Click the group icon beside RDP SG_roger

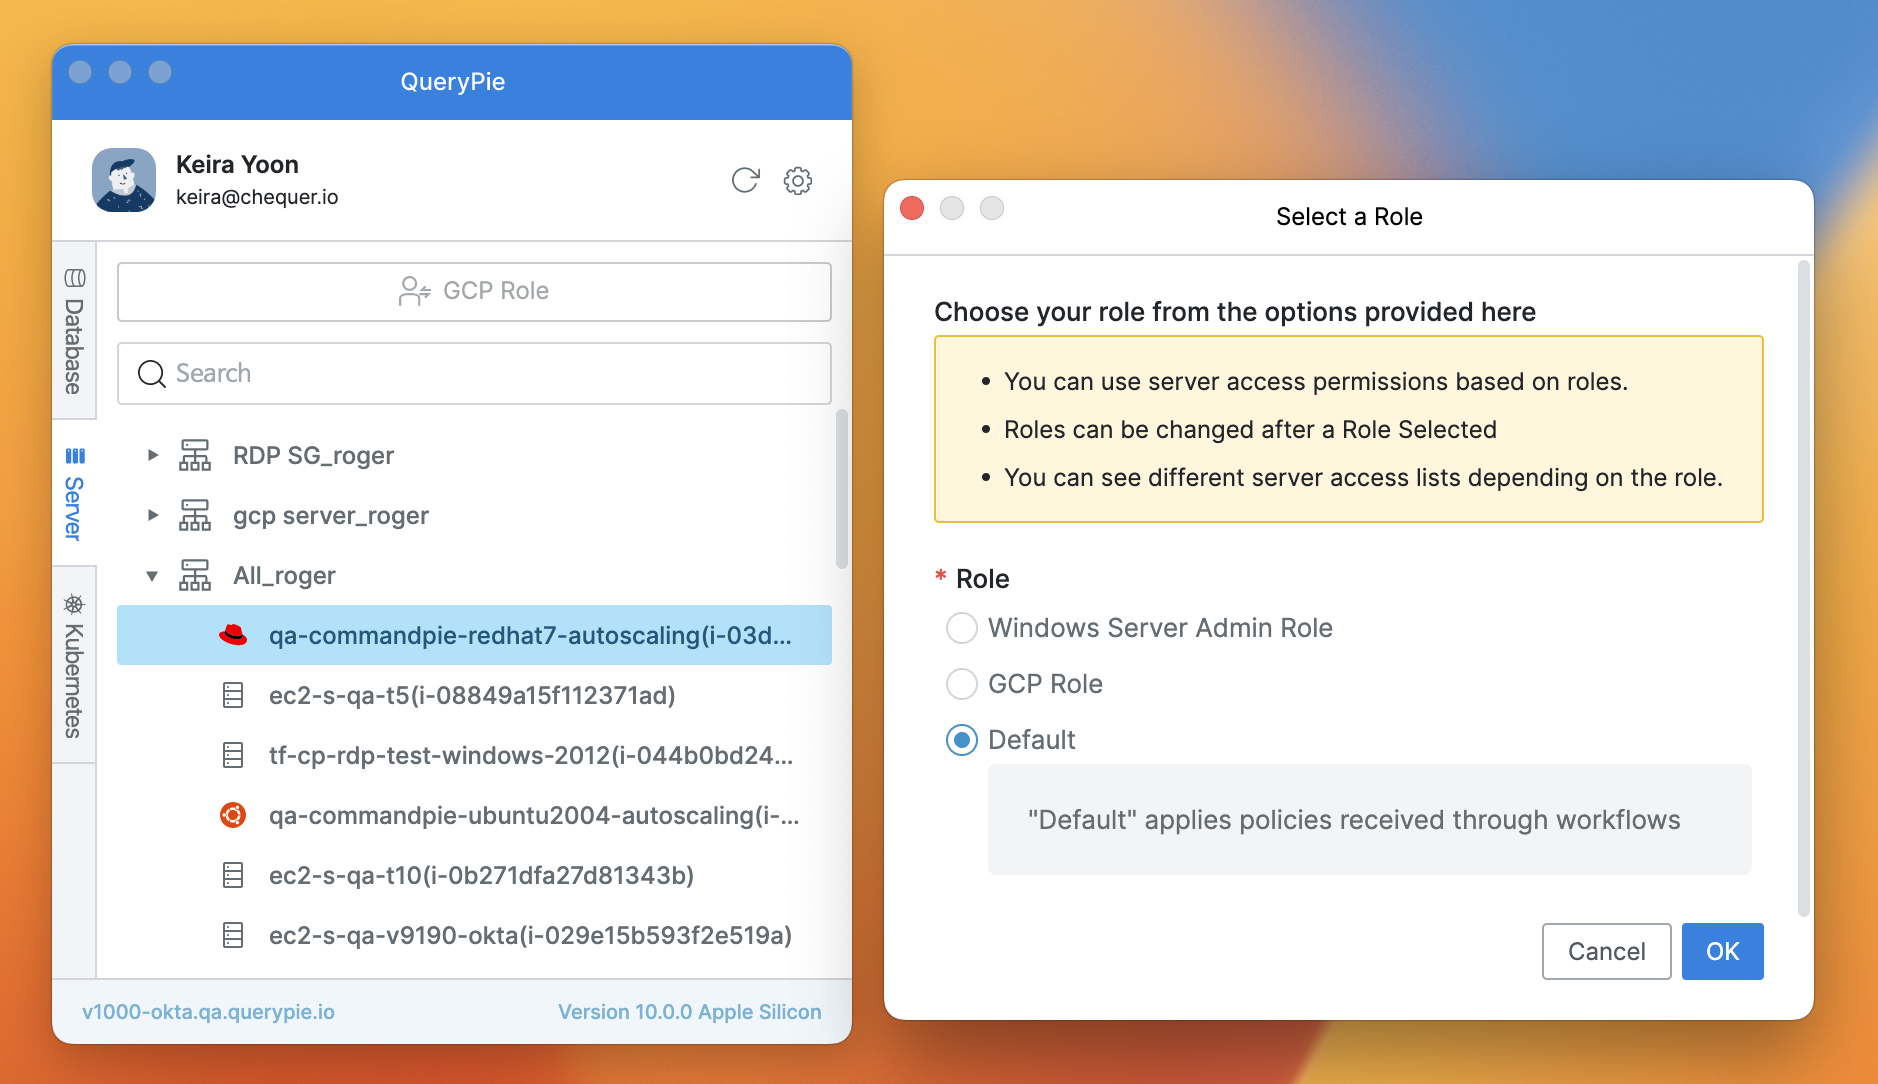(195, 455)
